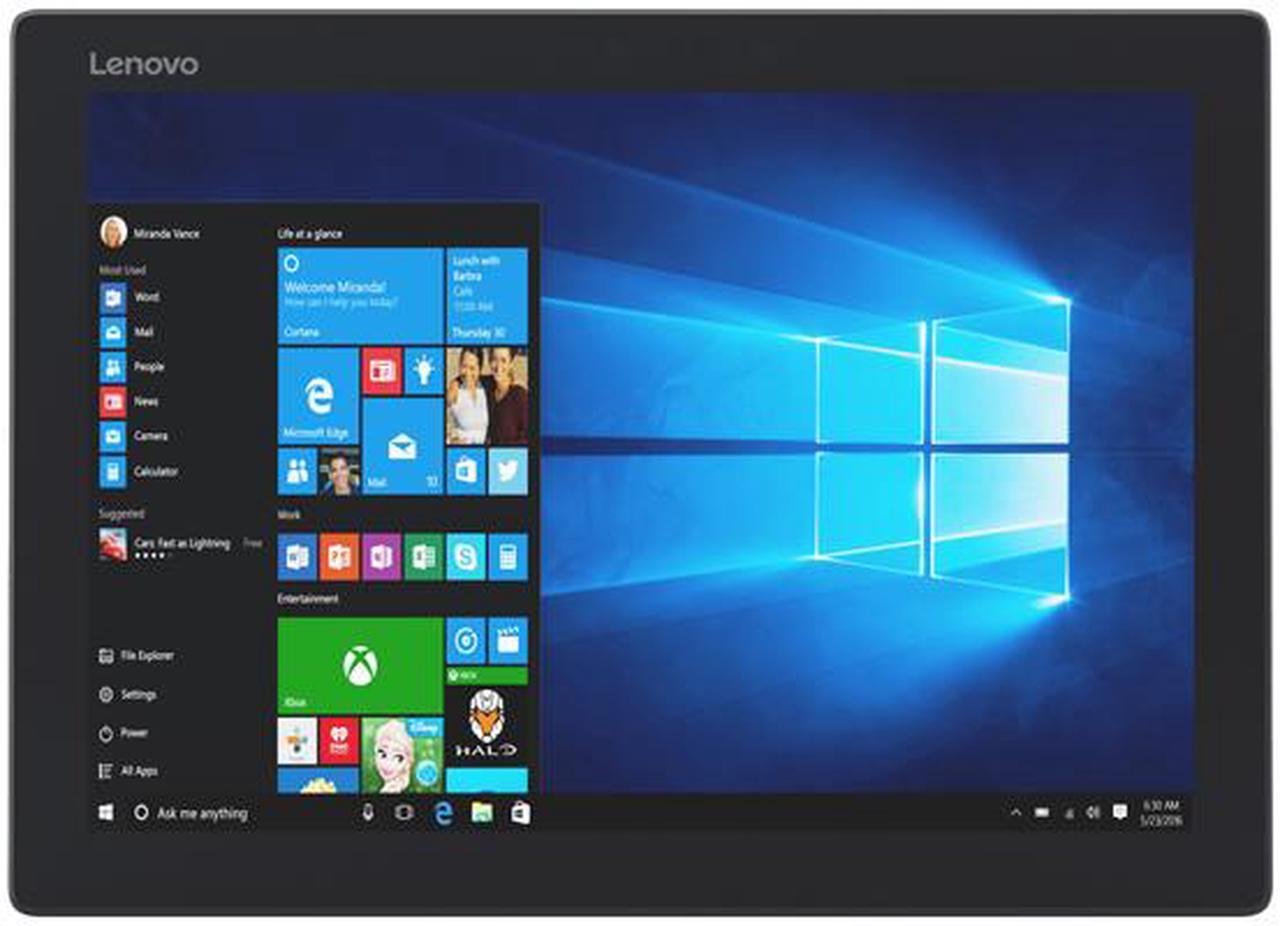Open the Photos tile with two women
This screenshot has height=926, width=1280.
click(487, 396)
